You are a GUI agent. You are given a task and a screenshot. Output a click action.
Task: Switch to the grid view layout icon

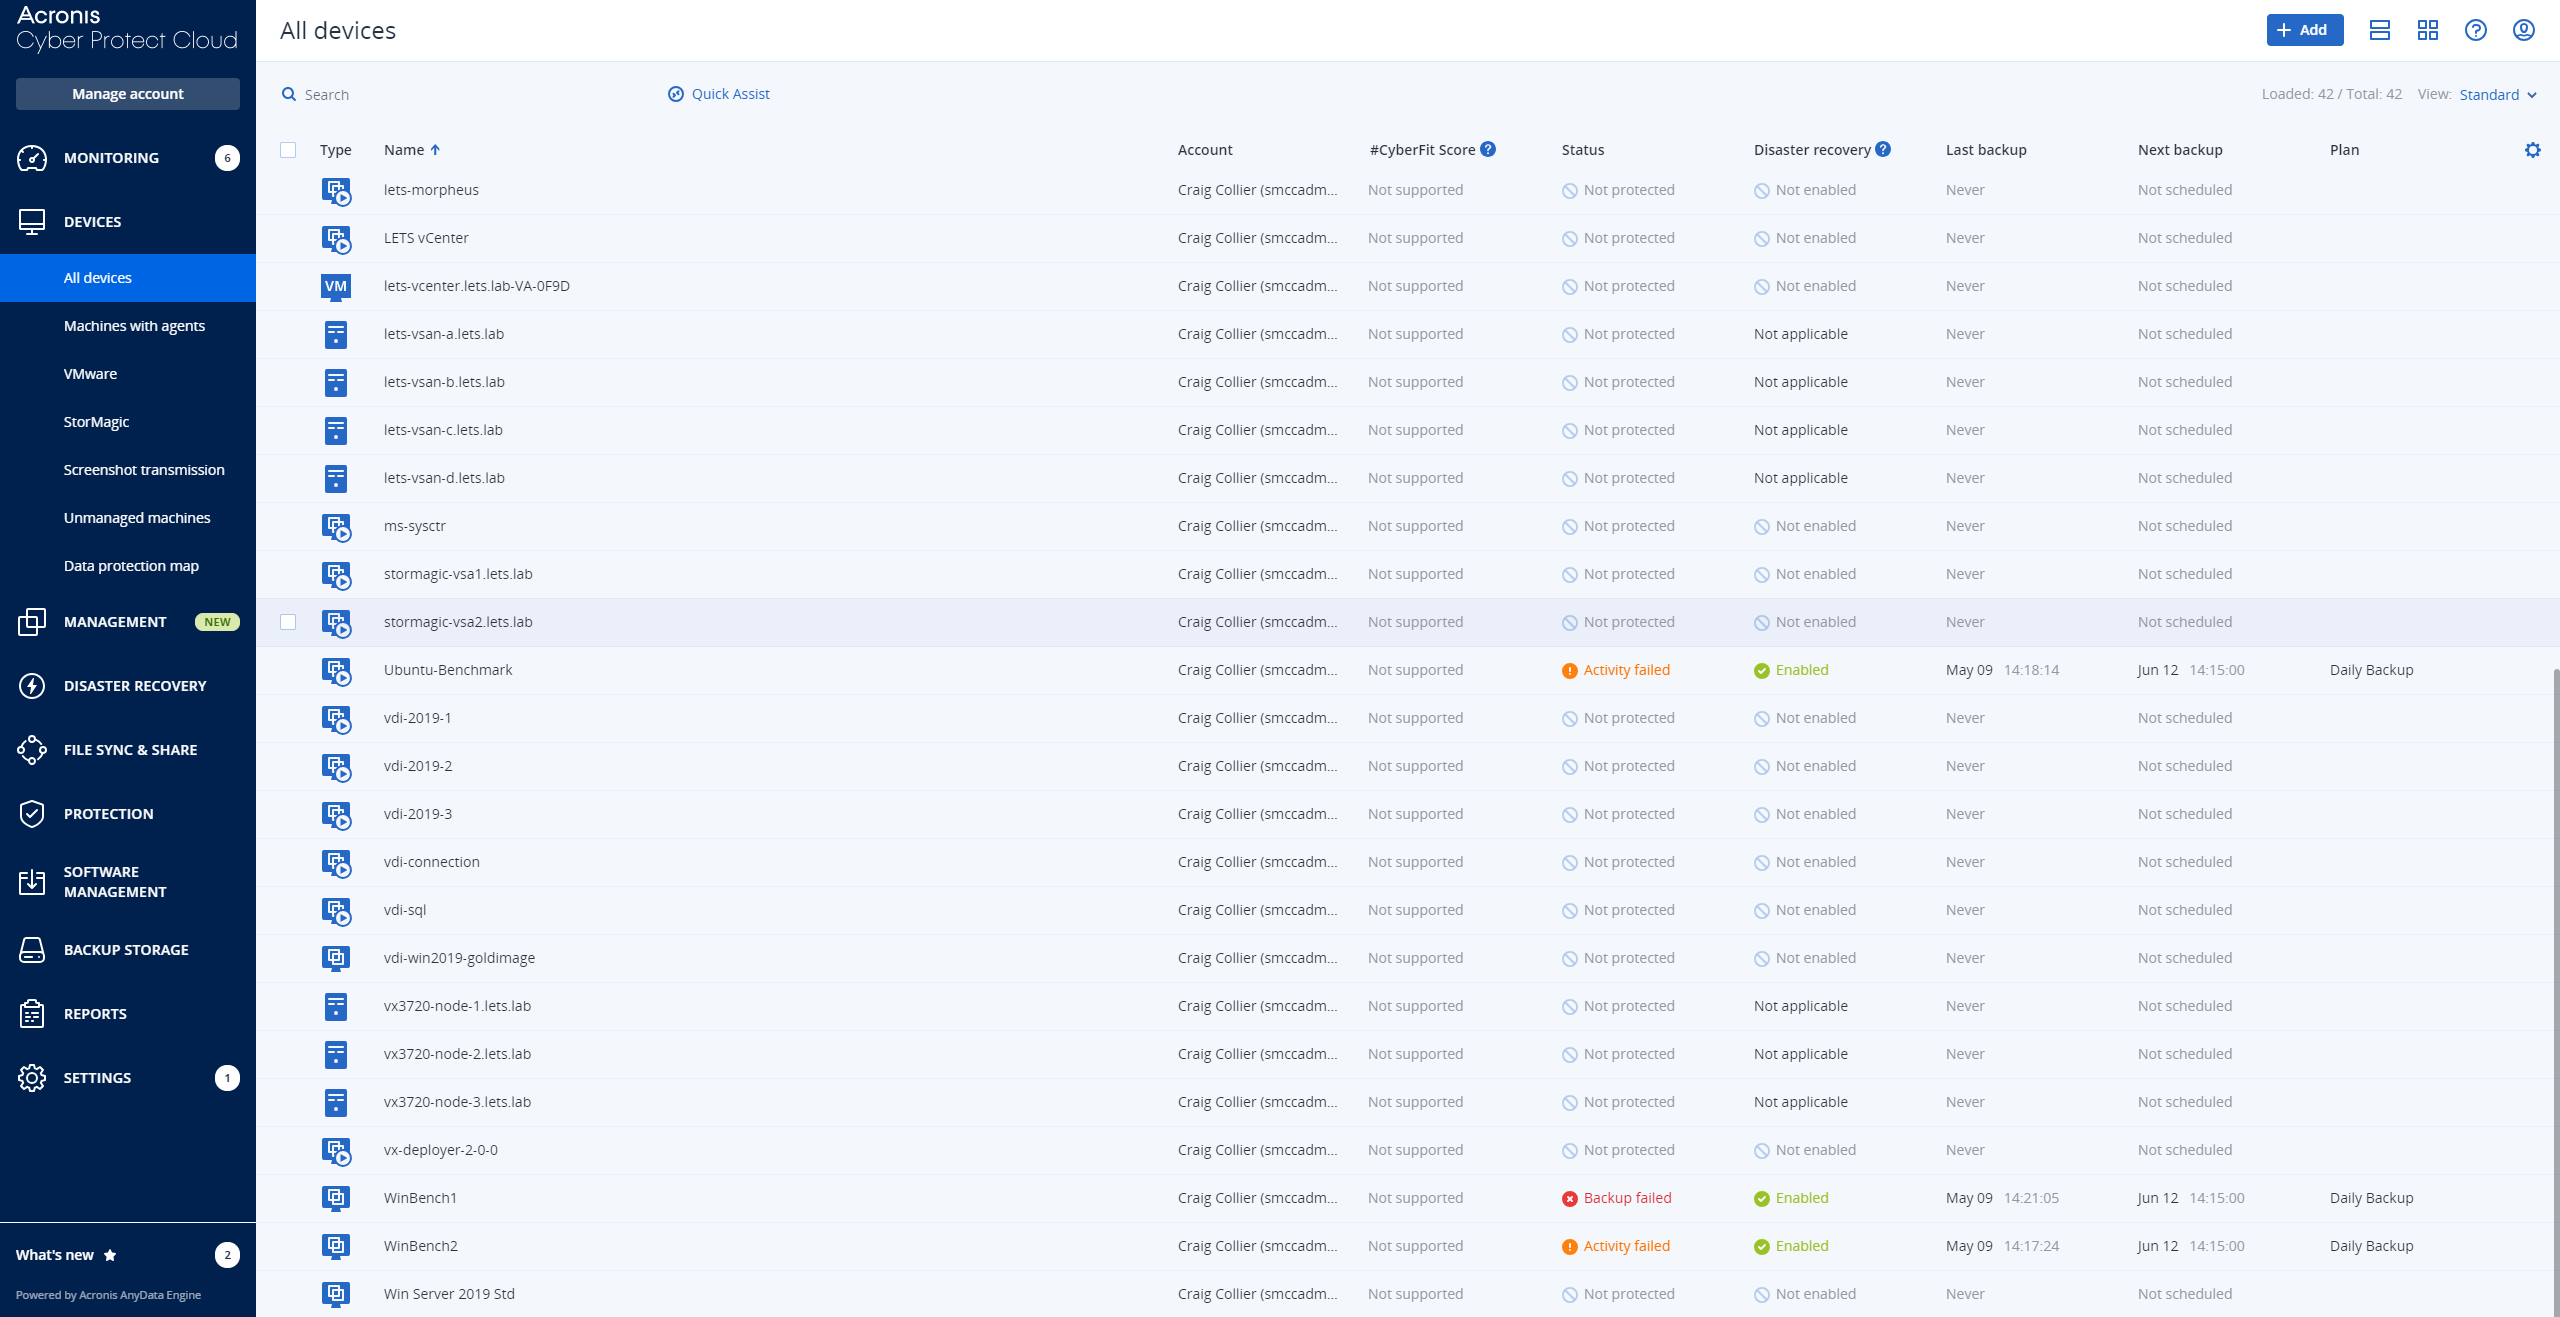click(2428, 30)
